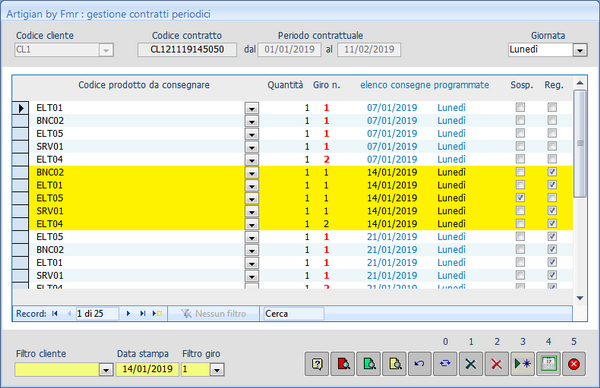The height and width of the screenshot is (388, 600).
Task: Uncheck Sosp. for ELT05 on 14/01/2019
Action: 520,198
